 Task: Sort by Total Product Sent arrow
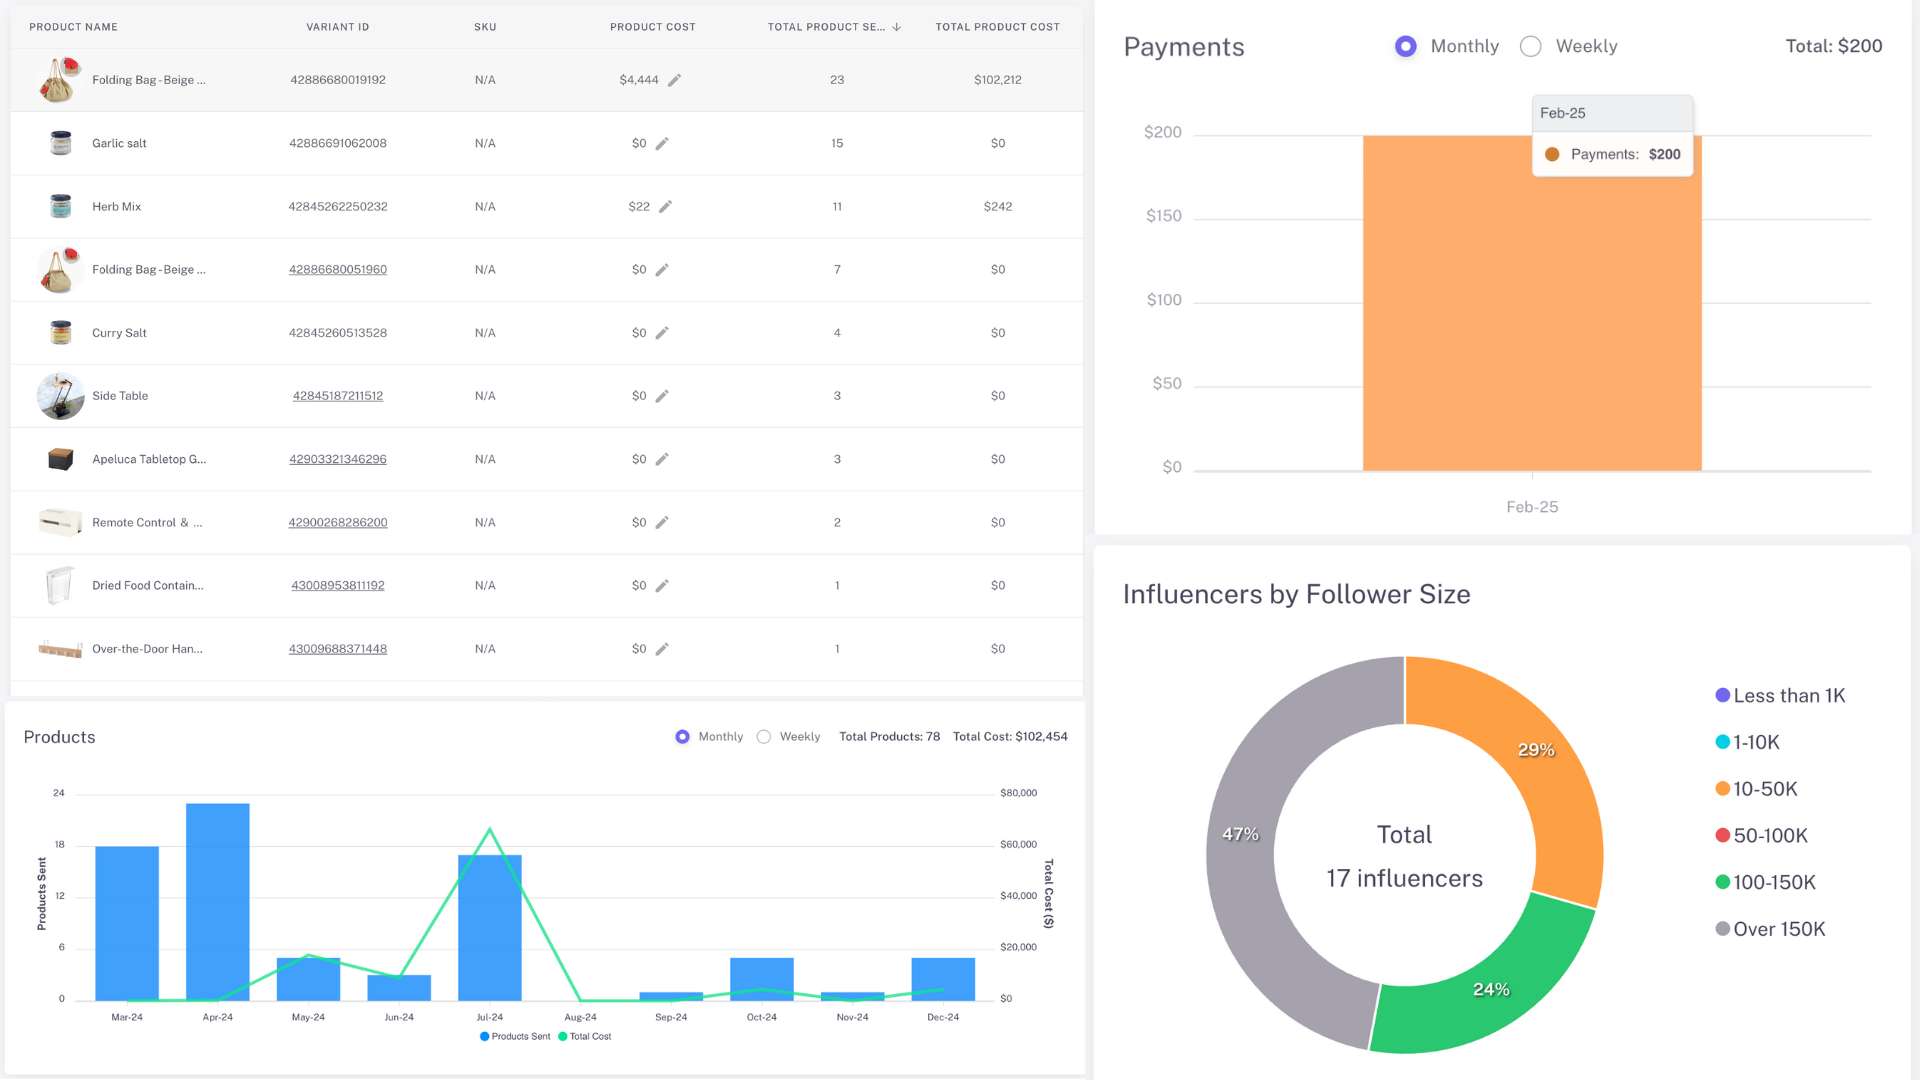tap(897, 27)
